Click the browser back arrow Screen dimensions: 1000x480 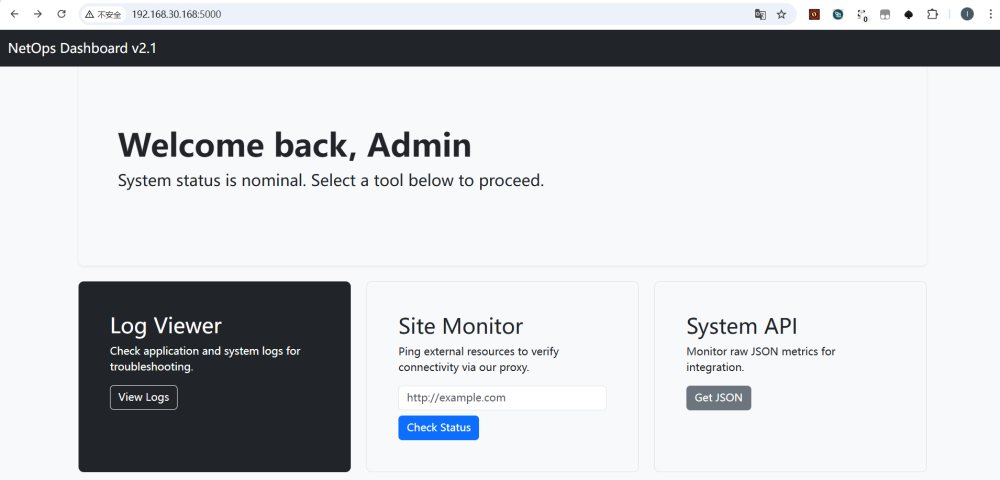14,14
